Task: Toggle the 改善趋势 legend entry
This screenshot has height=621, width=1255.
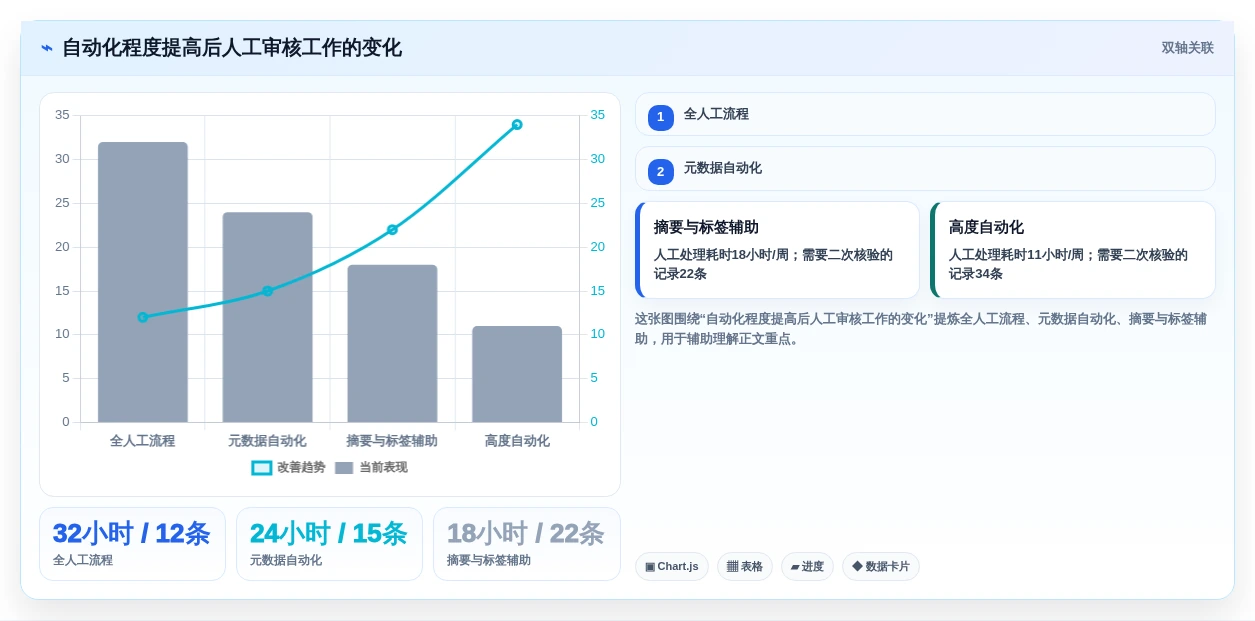Action: [x=289, y=467]
